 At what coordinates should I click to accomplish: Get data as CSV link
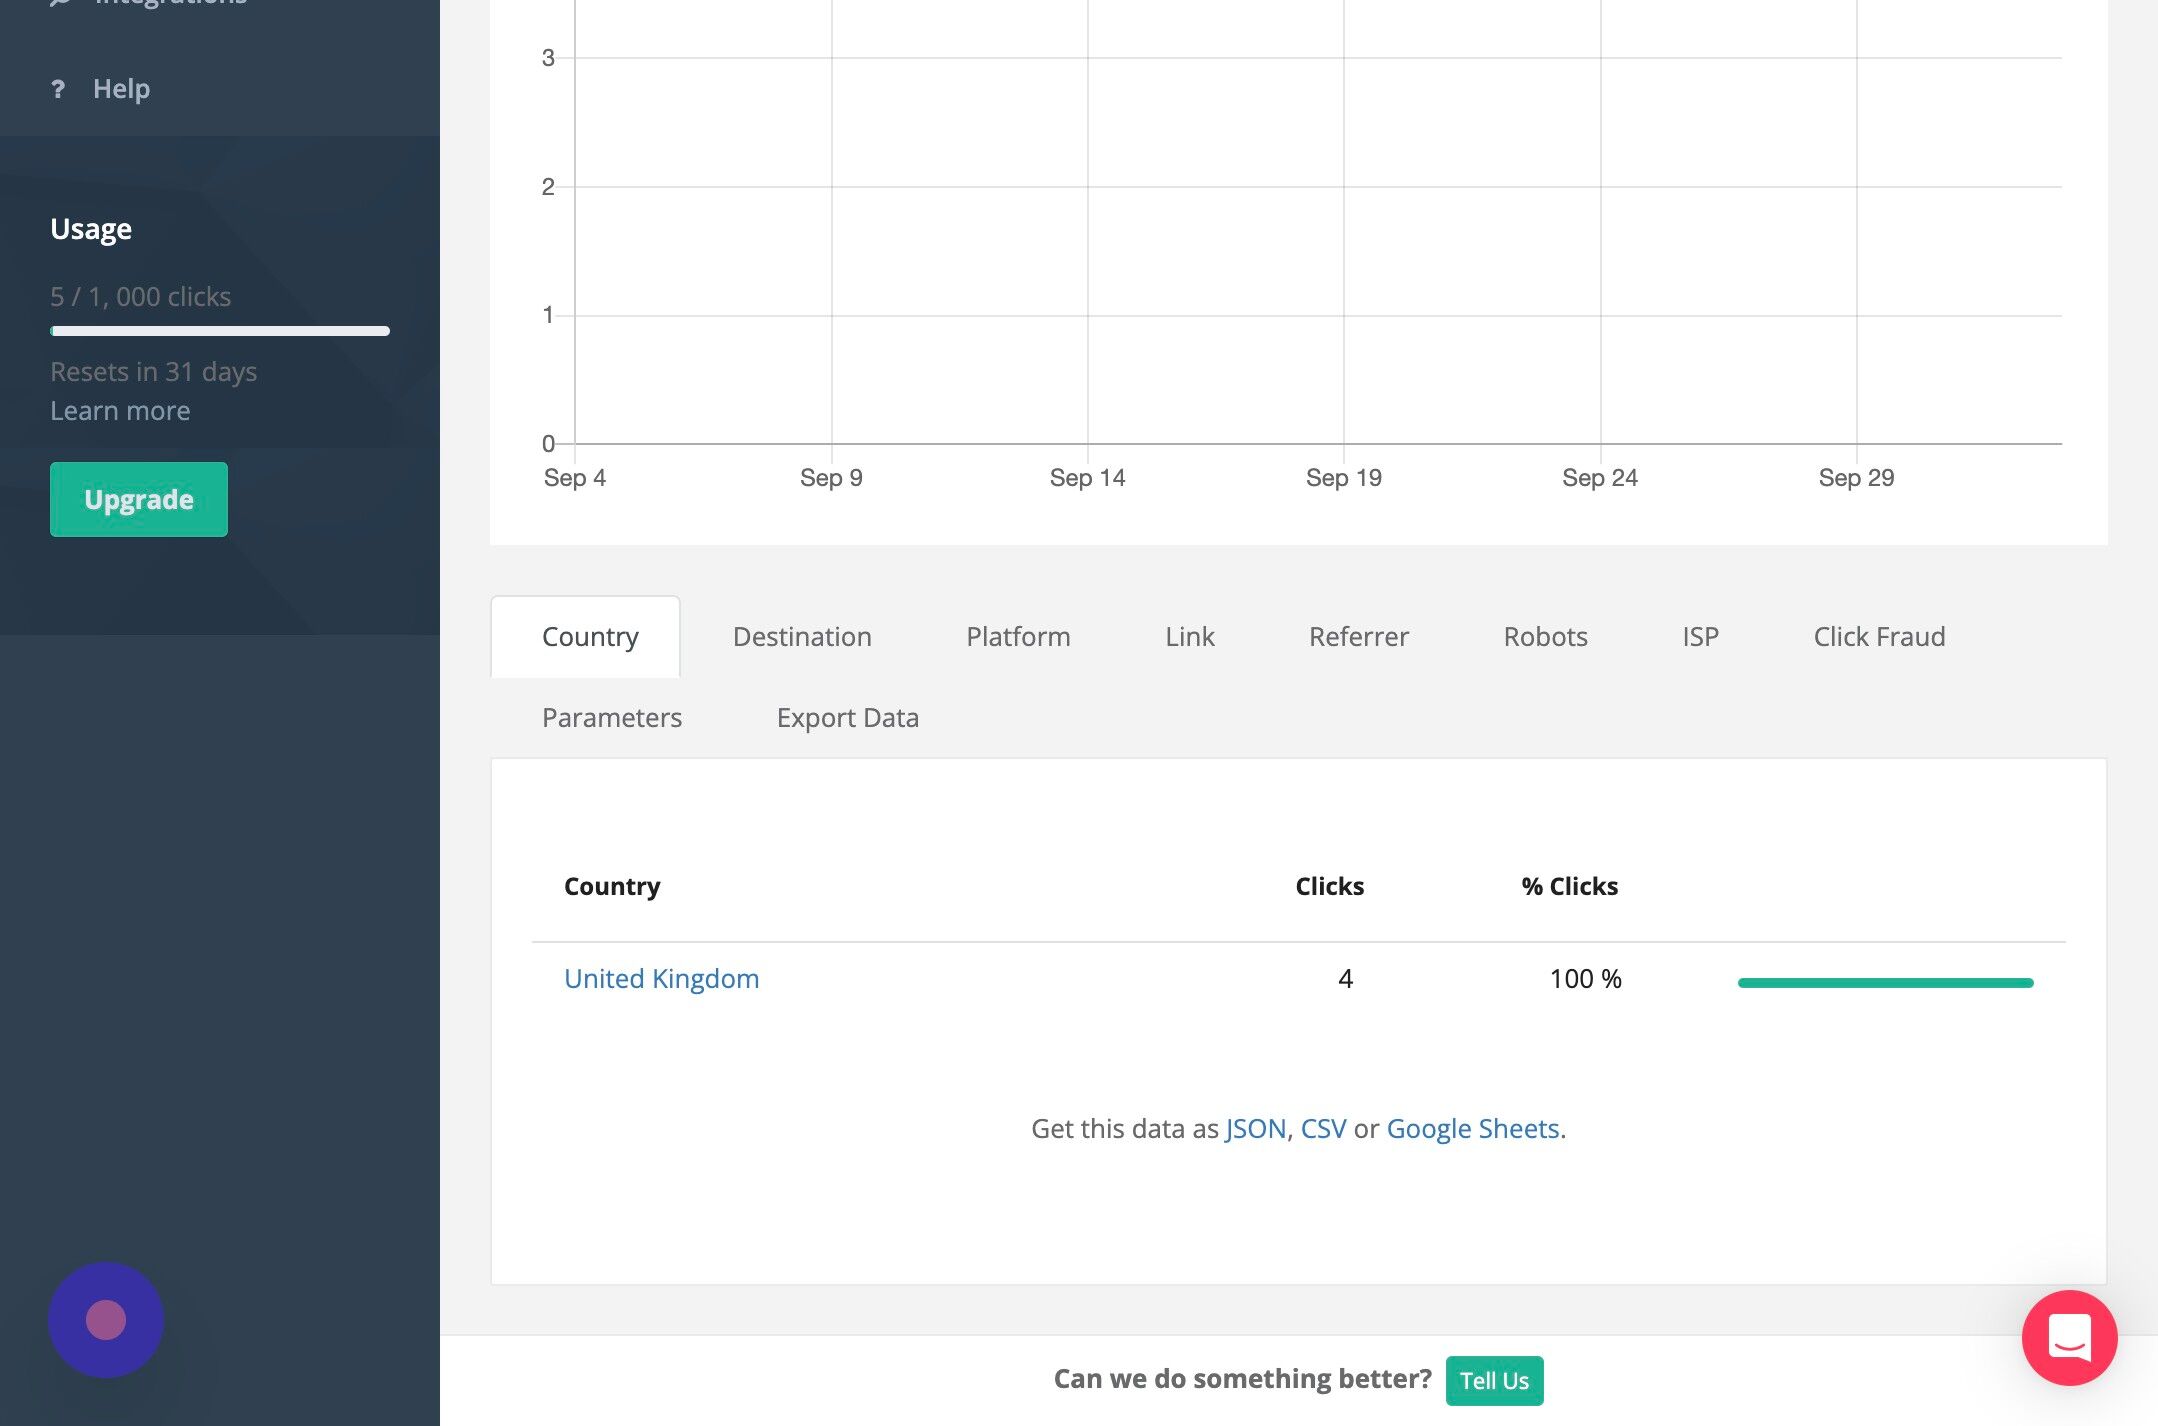pyautogui.click(x=1323, y=1128)
